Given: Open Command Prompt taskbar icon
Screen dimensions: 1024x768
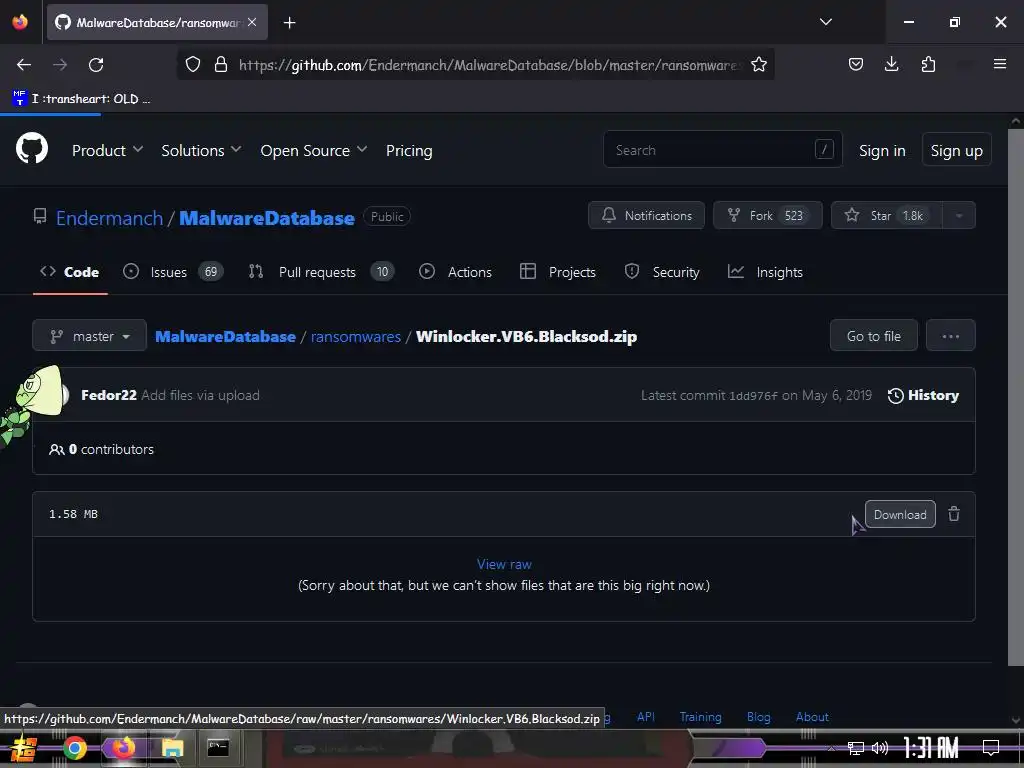Looking at the screenshot, I should click(218, 748).
